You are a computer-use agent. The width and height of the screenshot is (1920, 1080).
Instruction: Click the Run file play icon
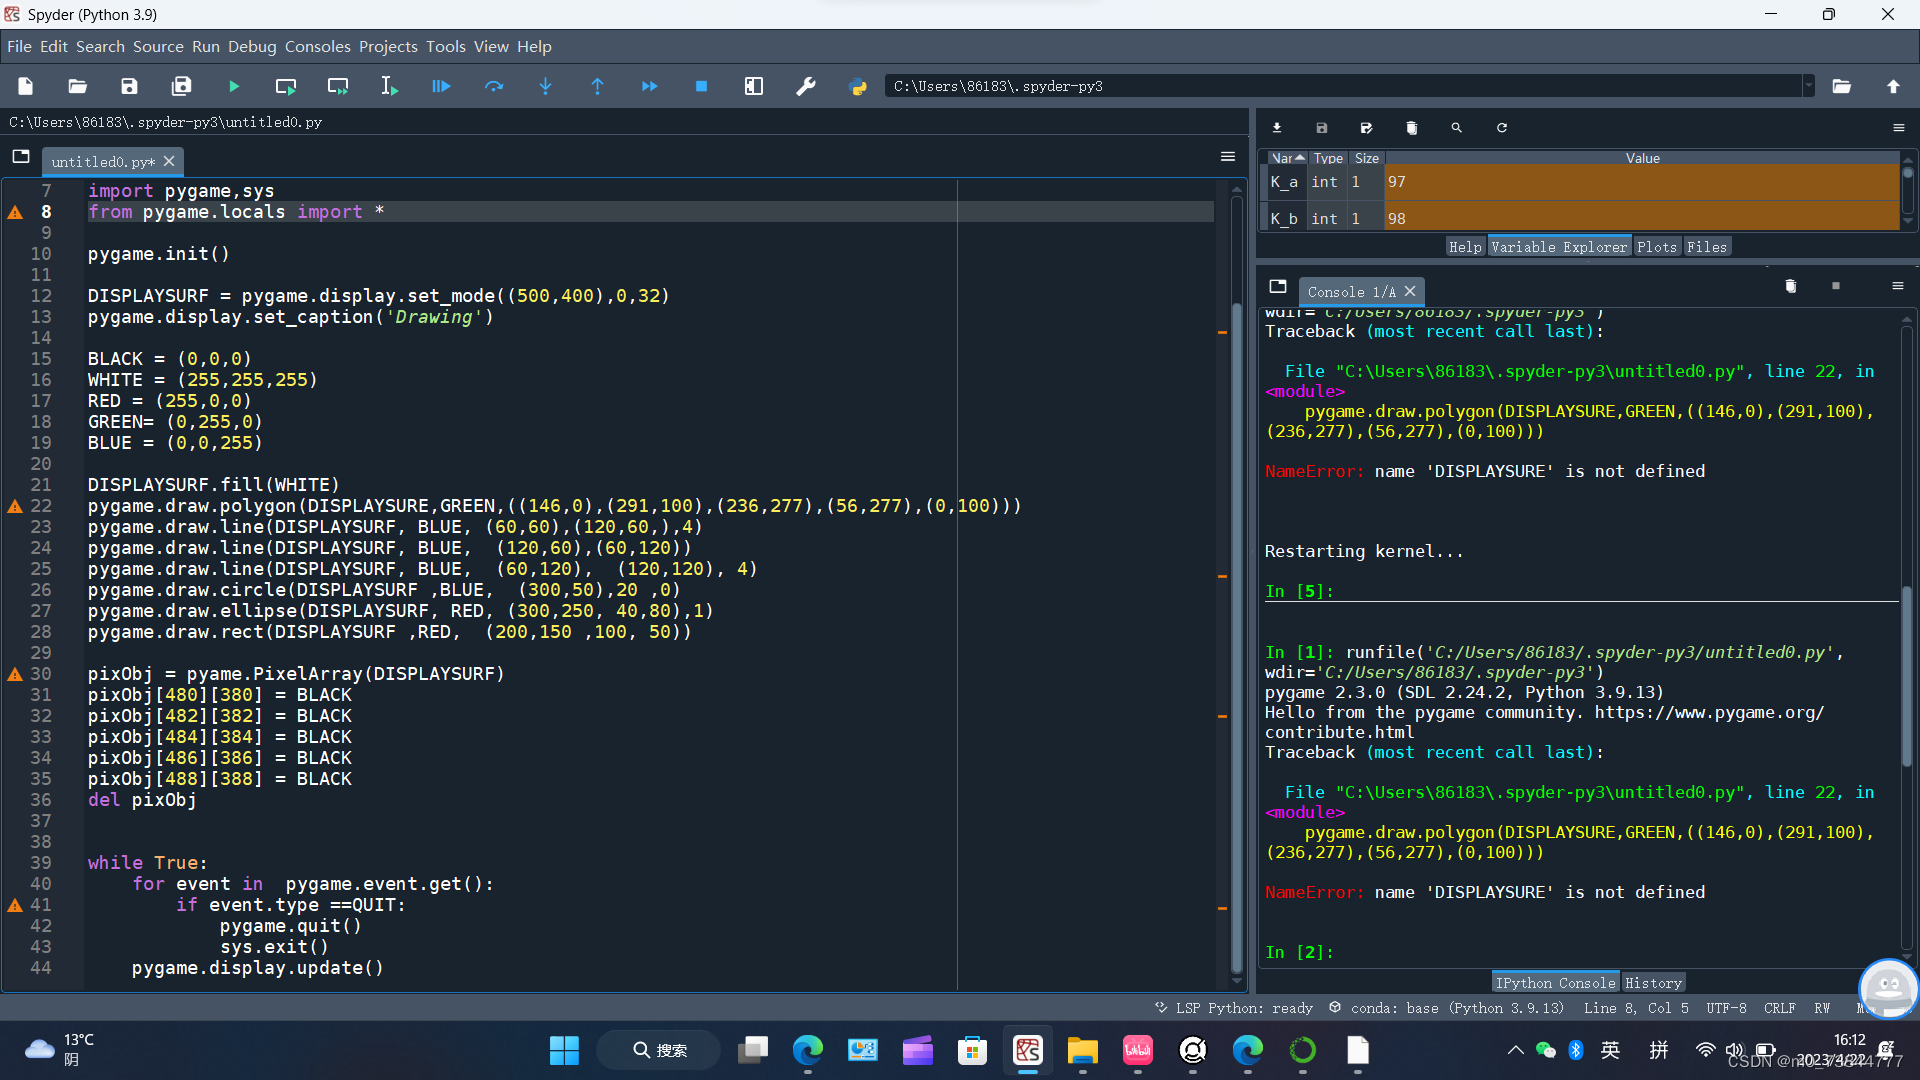[x=233, y=87]
